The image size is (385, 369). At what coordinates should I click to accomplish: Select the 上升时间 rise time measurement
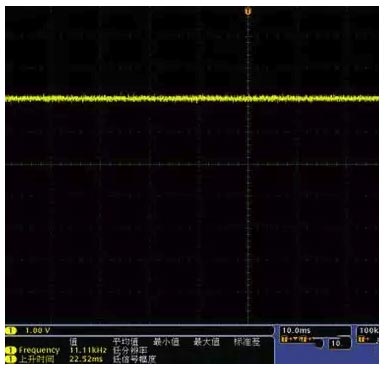36,359
